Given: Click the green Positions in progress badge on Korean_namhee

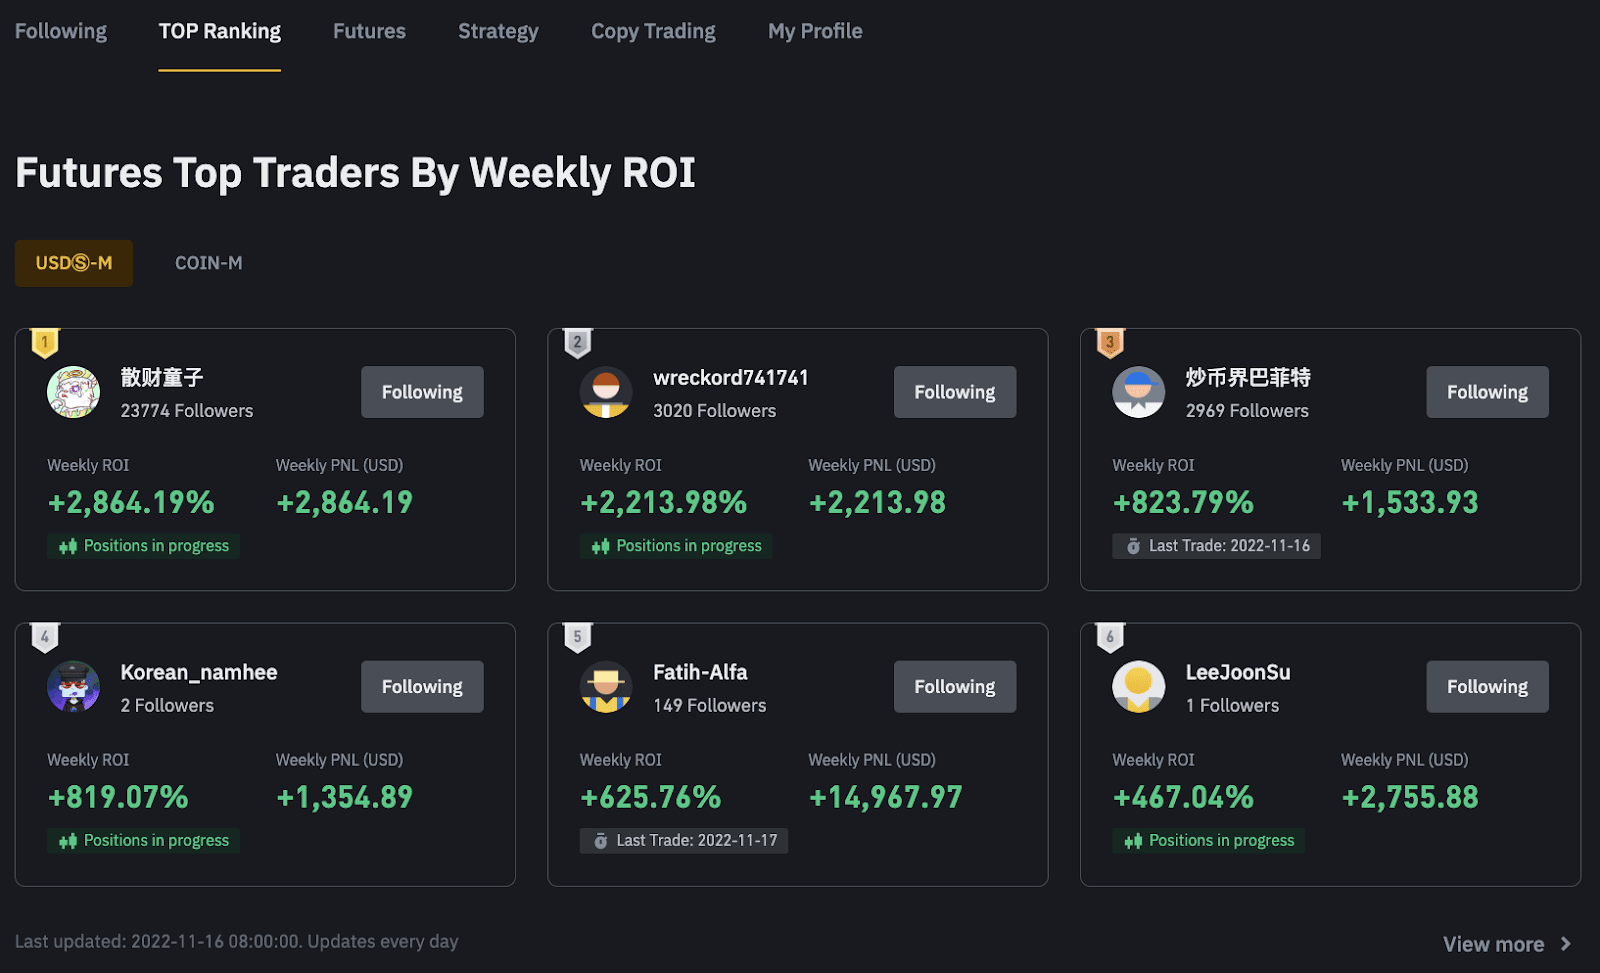Looking at the screenshot, I should point(143,840).
